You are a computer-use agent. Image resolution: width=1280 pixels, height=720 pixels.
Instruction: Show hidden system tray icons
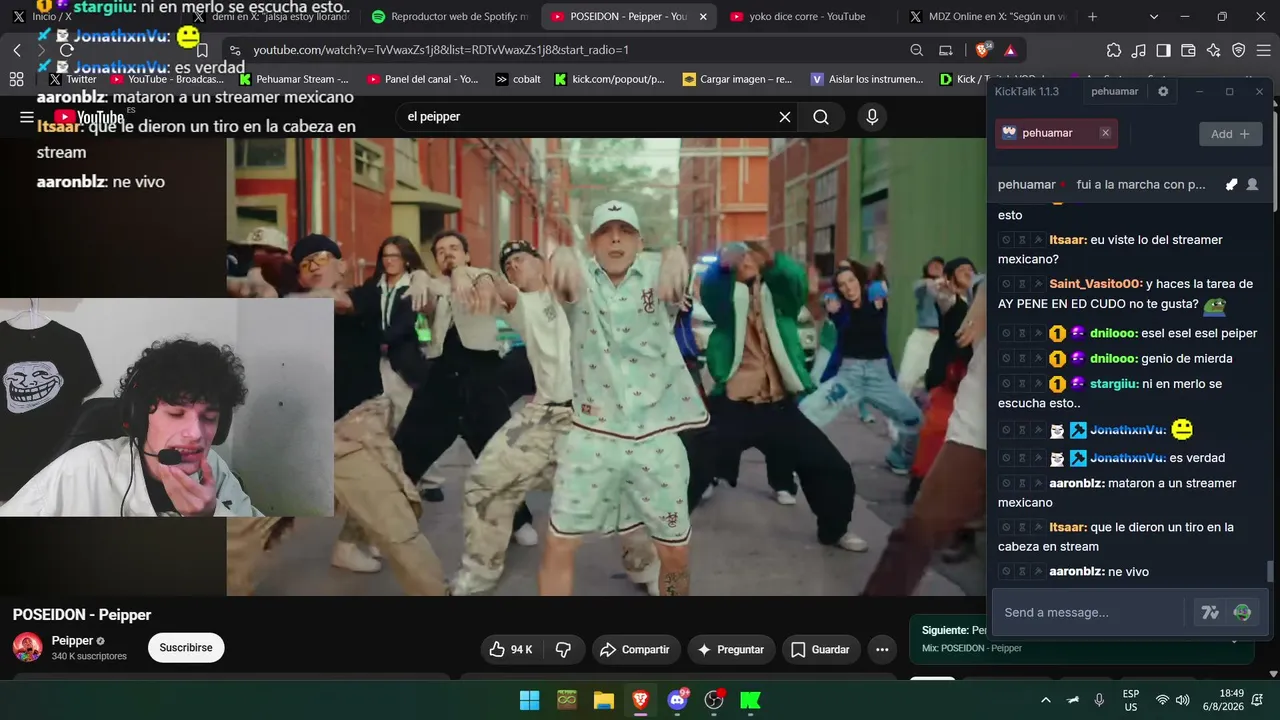[x=1046, y=700]
